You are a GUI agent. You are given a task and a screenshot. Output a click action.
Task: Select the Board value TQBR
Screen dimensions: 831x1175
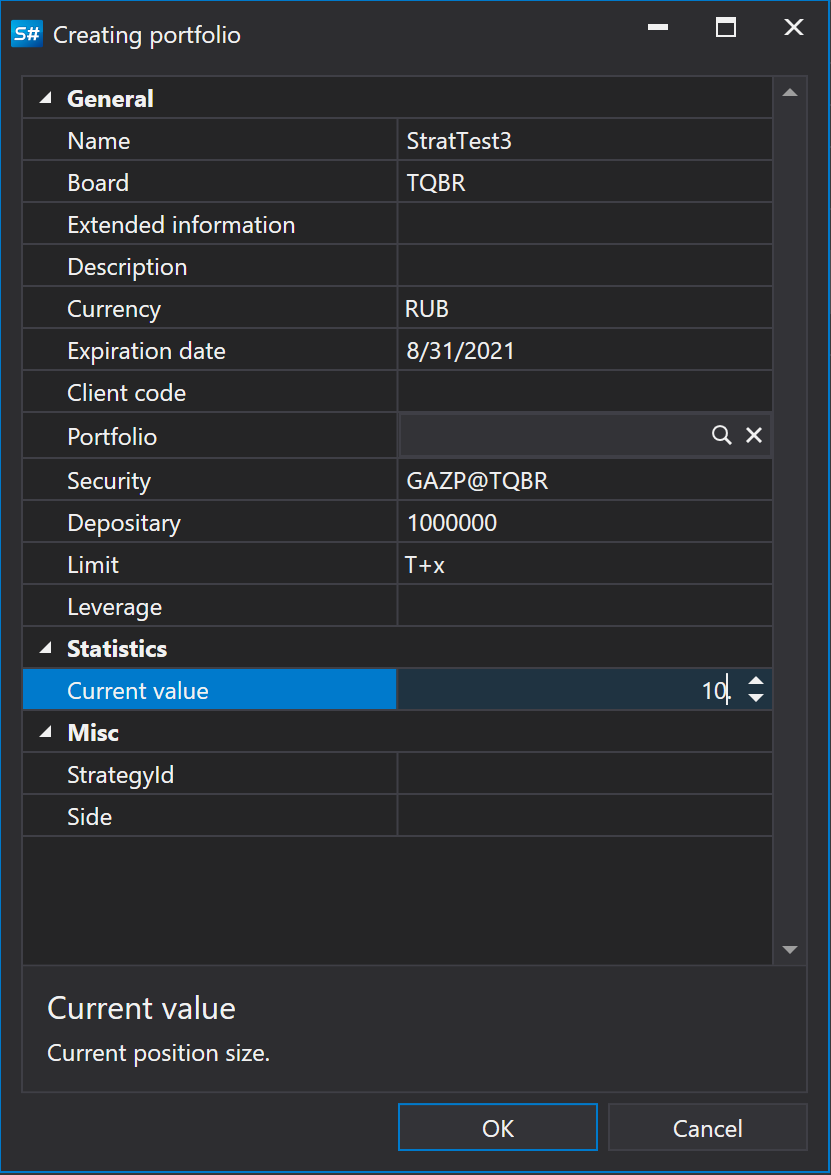tap(584, 183)
